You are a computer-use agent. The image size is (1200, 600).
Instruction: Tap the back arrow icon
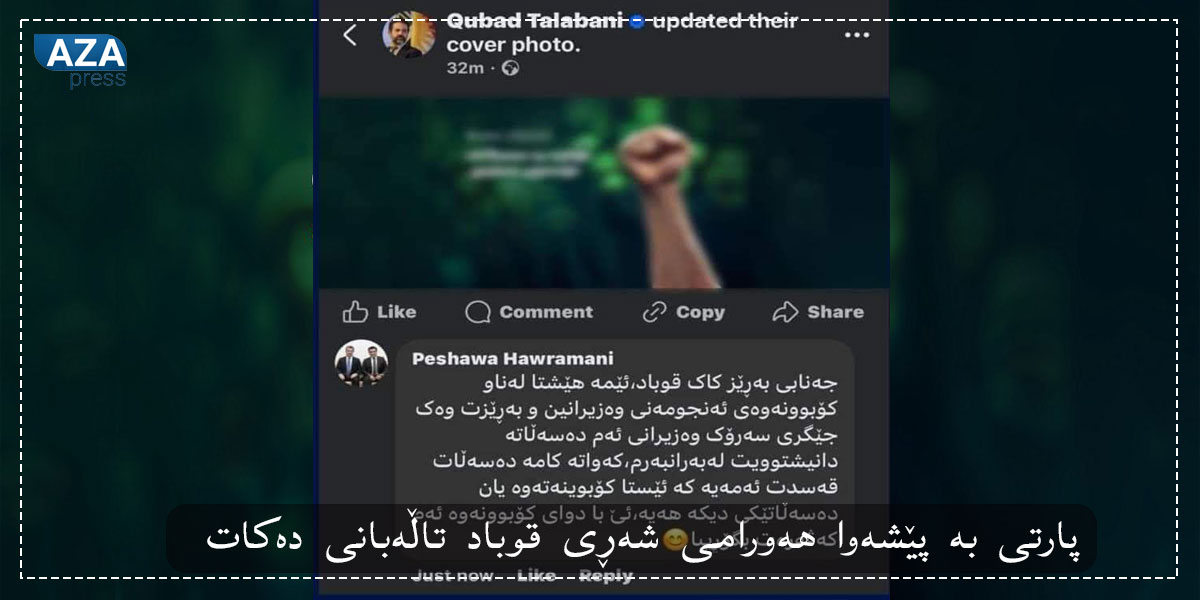349,35
